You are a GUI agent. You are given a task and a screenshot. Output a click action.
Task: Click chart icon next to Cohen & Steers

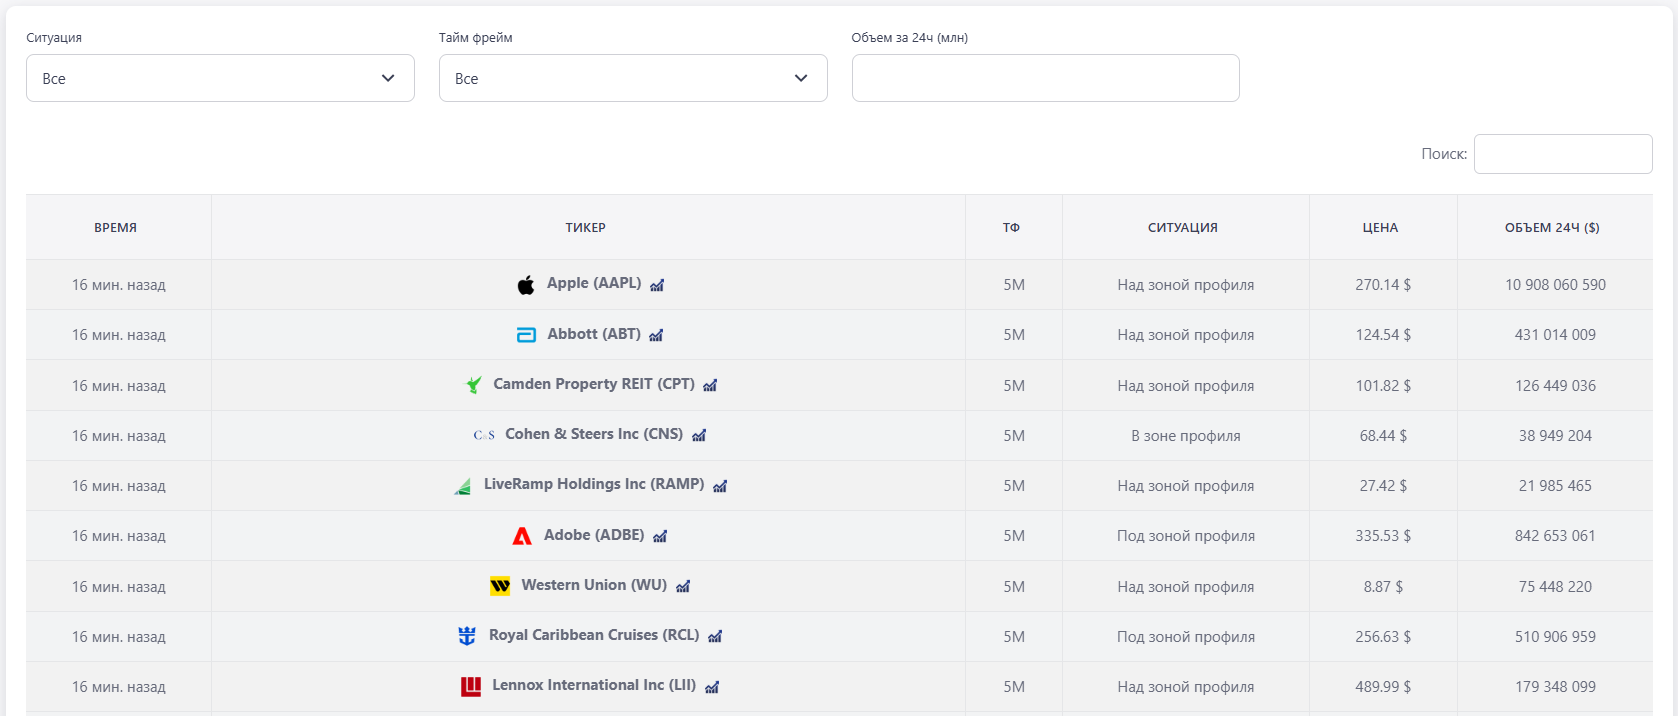[699, 435]
